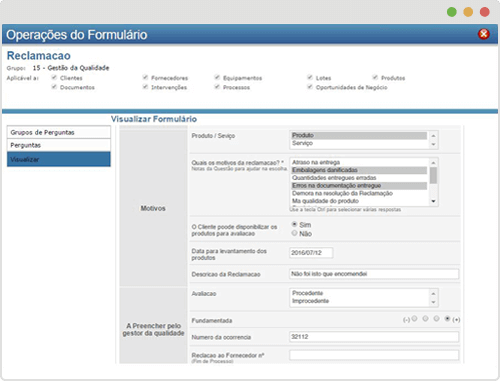Select Ma qualidade do produto option
The height and width of the screenshot is (381, 500).
[x=359, y=201]
